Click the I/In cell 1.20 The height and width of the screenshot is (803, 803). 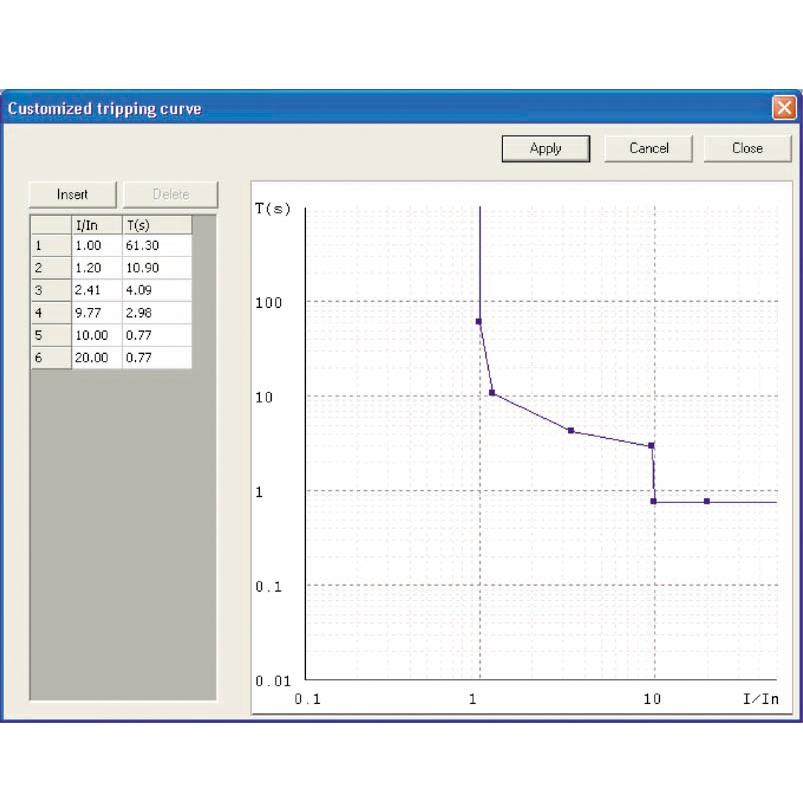click(x=97, y=268)
